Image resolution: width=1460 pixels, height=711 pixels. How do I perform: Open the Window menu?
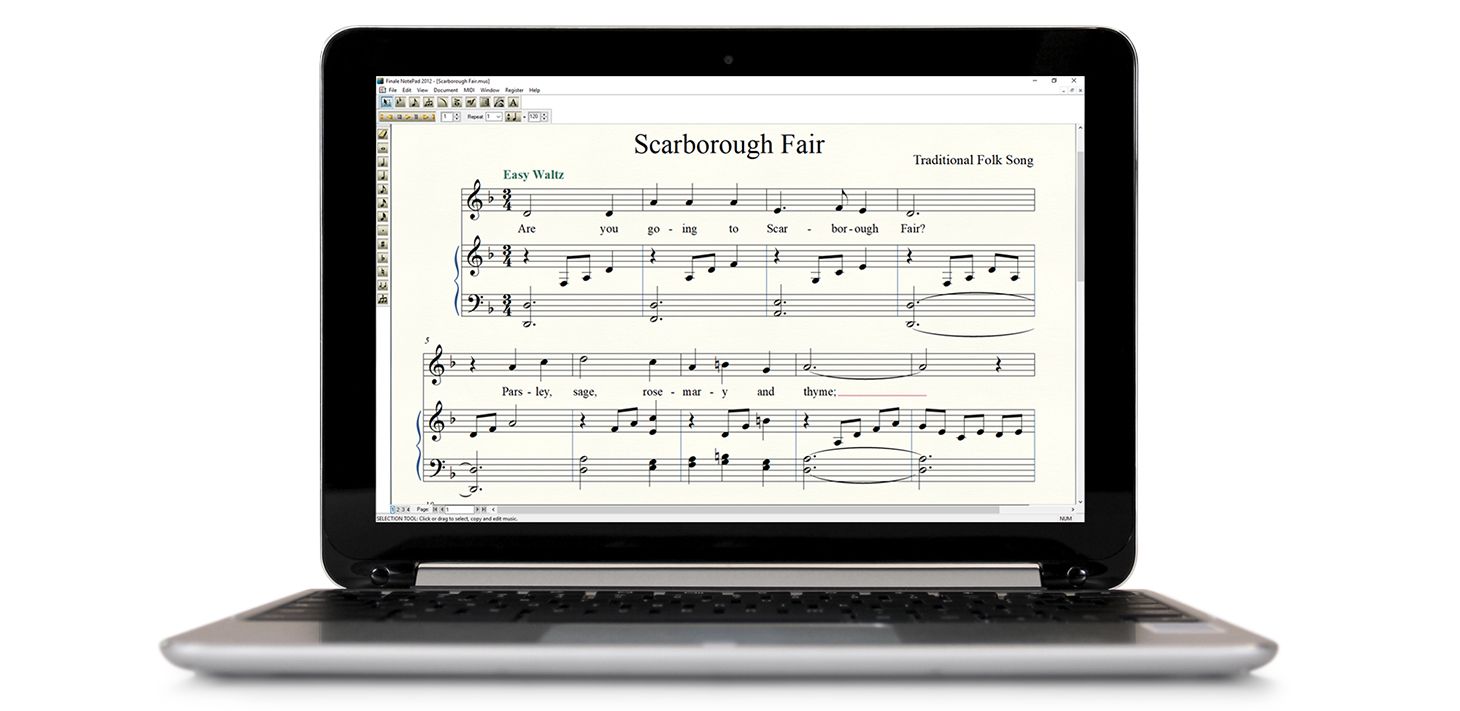490,90
